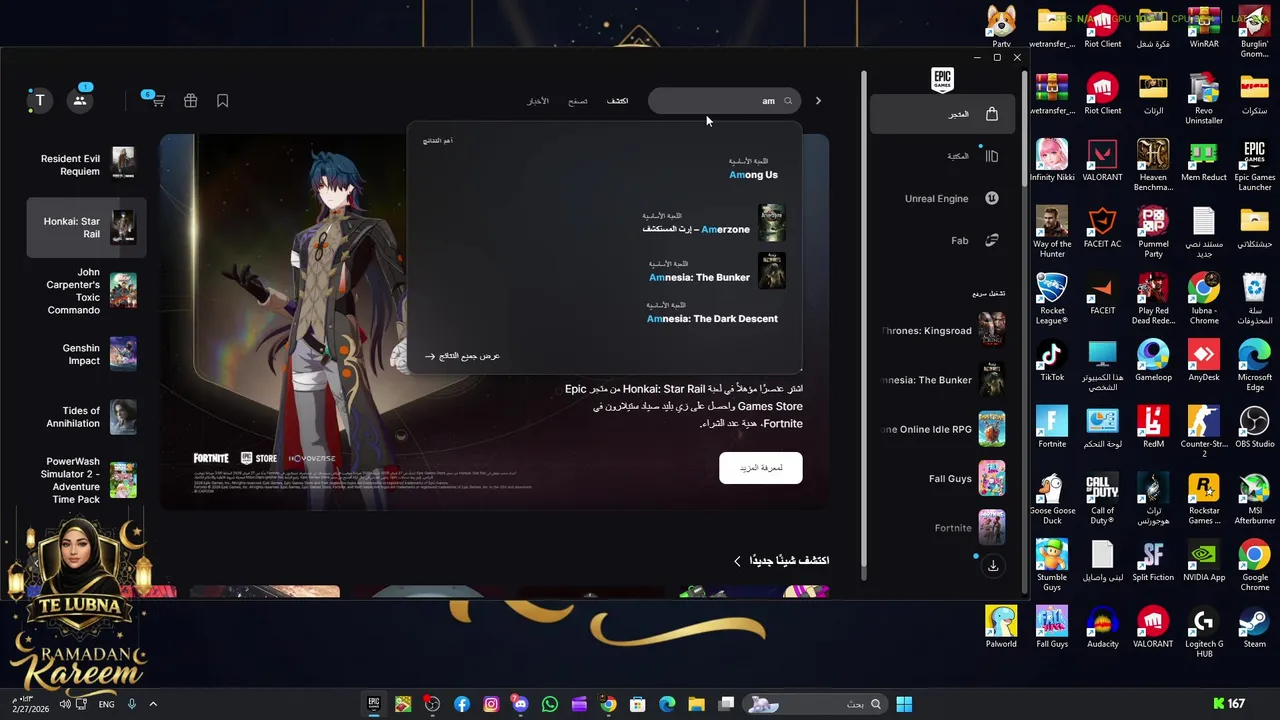The width and height of the screenshot is (1280, 720).
Task: Open NVIDIA App desktop icon
Action: click(x=1204, y=560)
